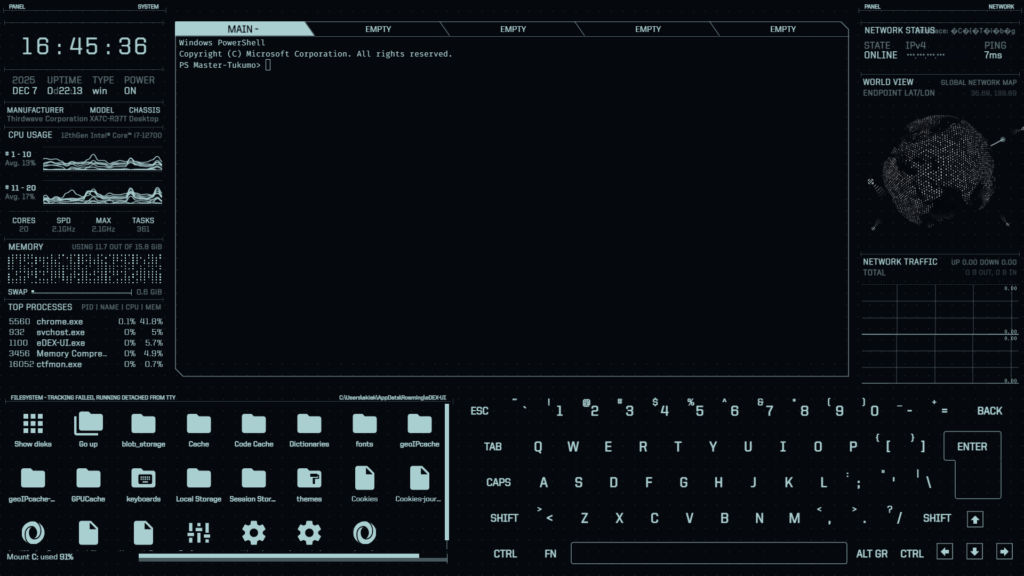Screen dimensions: 1024x576
Task: Select the MAIN terminal tab
Action: pyautogui.click(x=243, y=29)
